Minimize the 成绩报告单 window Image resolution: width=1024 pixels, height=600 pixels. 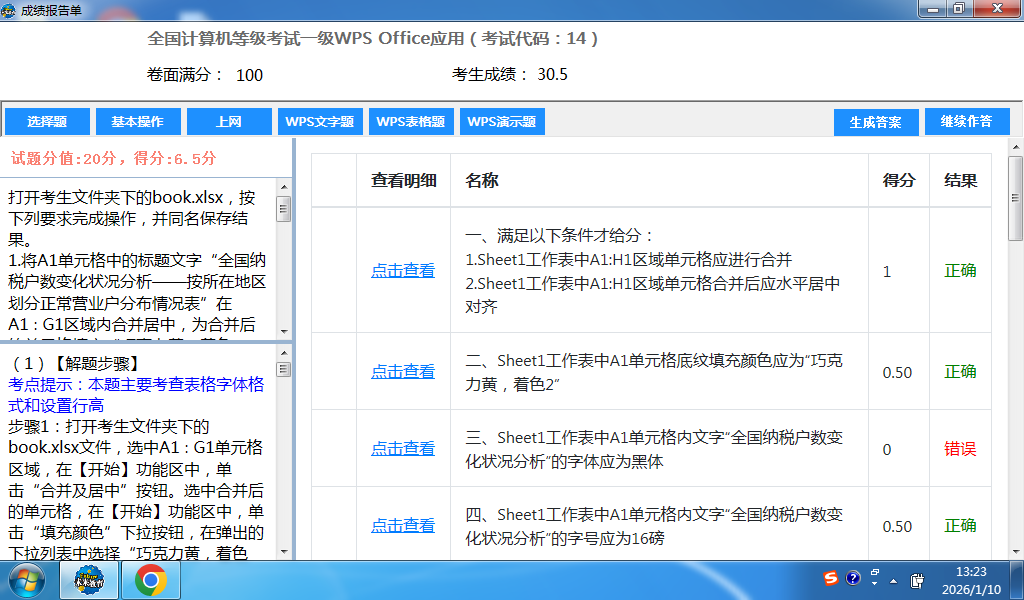pyautogui.click(x=933, y=9)
